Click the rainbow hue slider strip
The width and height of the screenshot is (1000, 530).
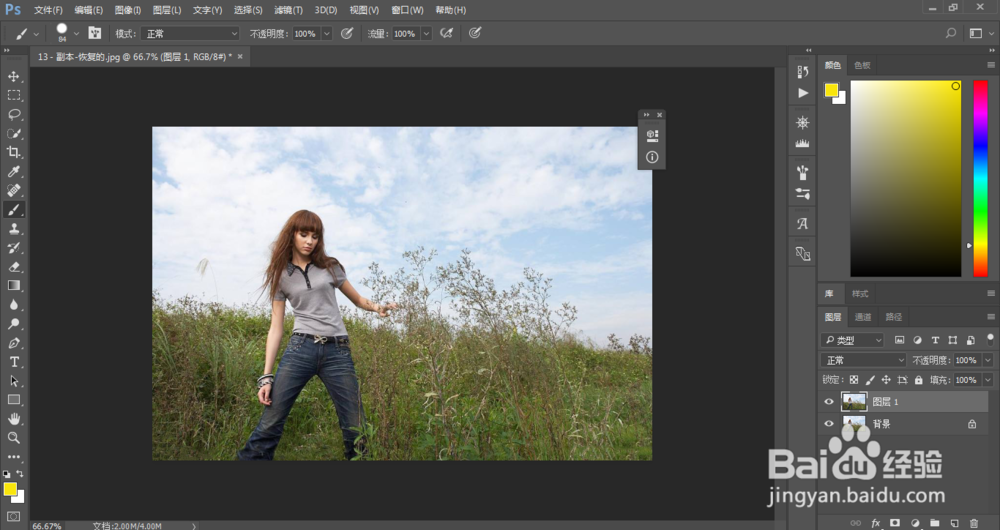click(x=980, y=179)
